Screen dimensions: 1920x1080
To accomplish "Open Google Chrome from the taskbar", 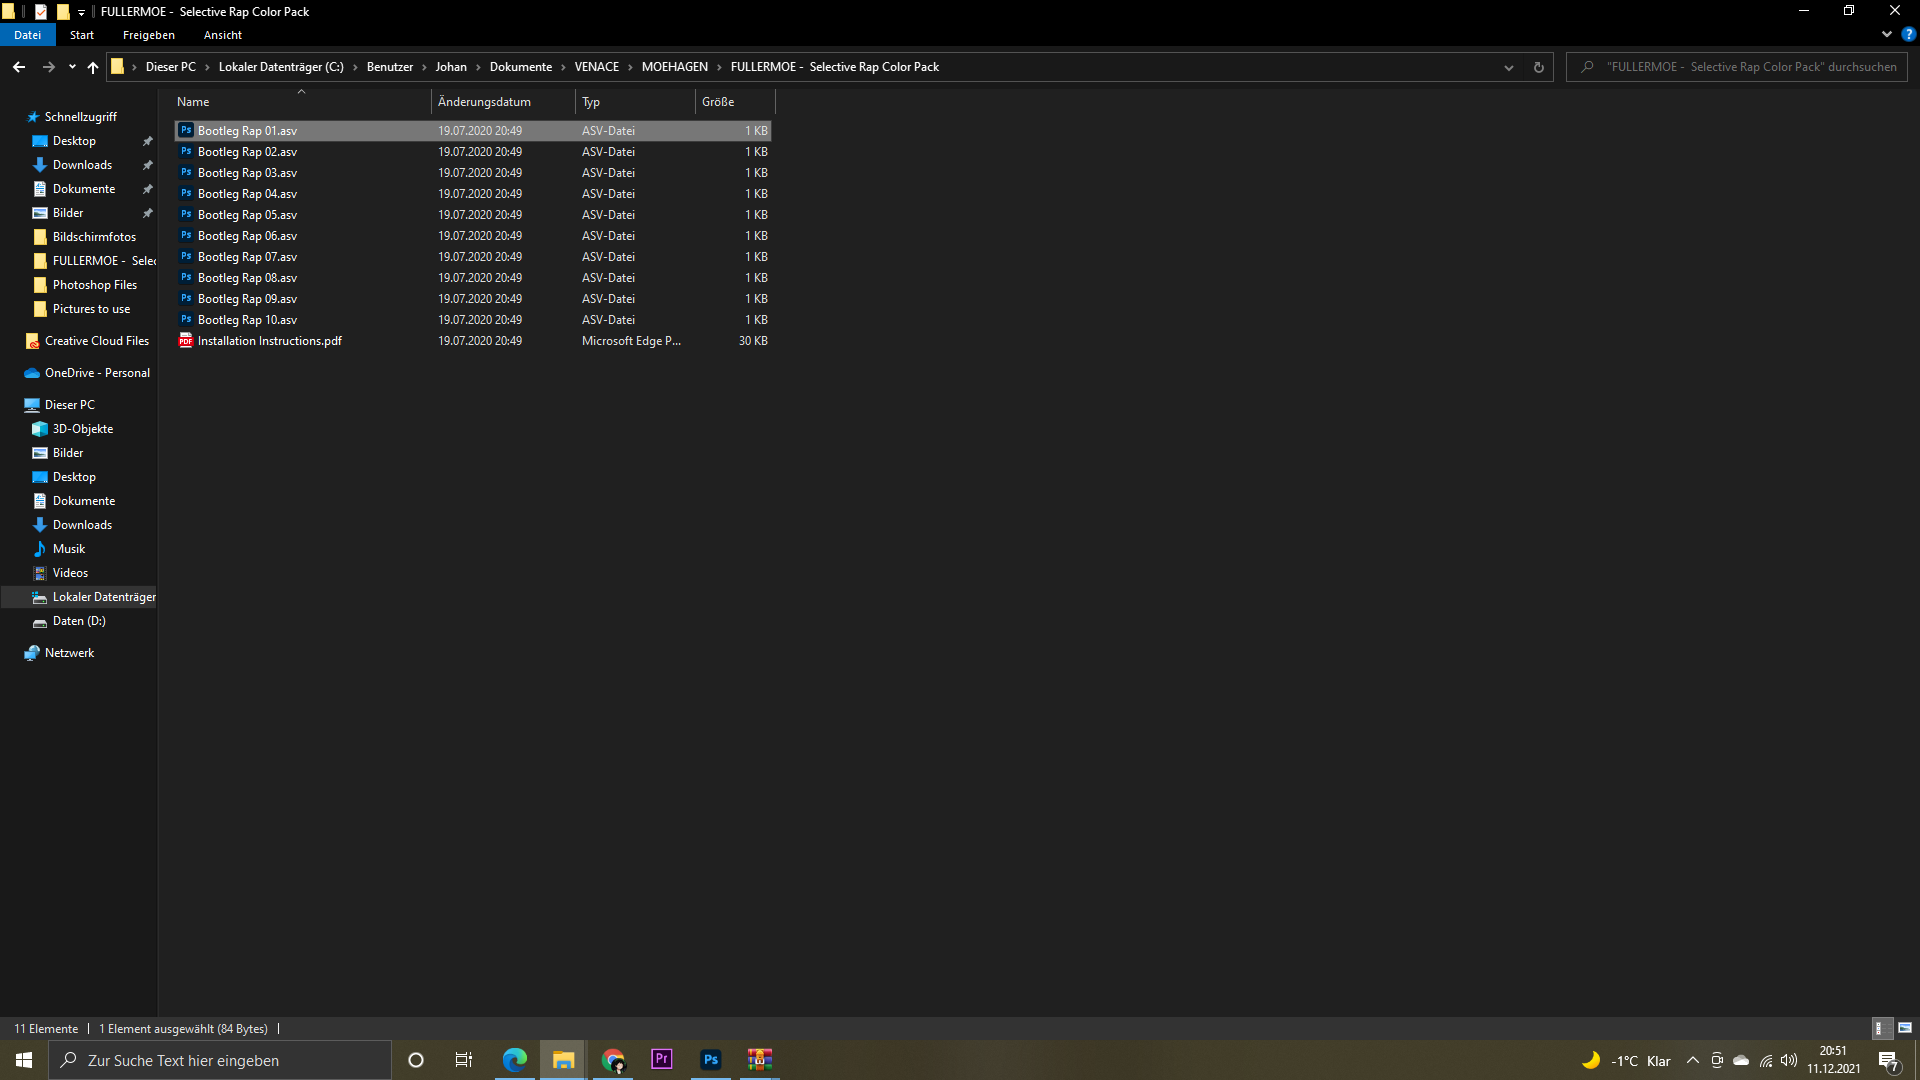I will click(x=613, y=1059).
